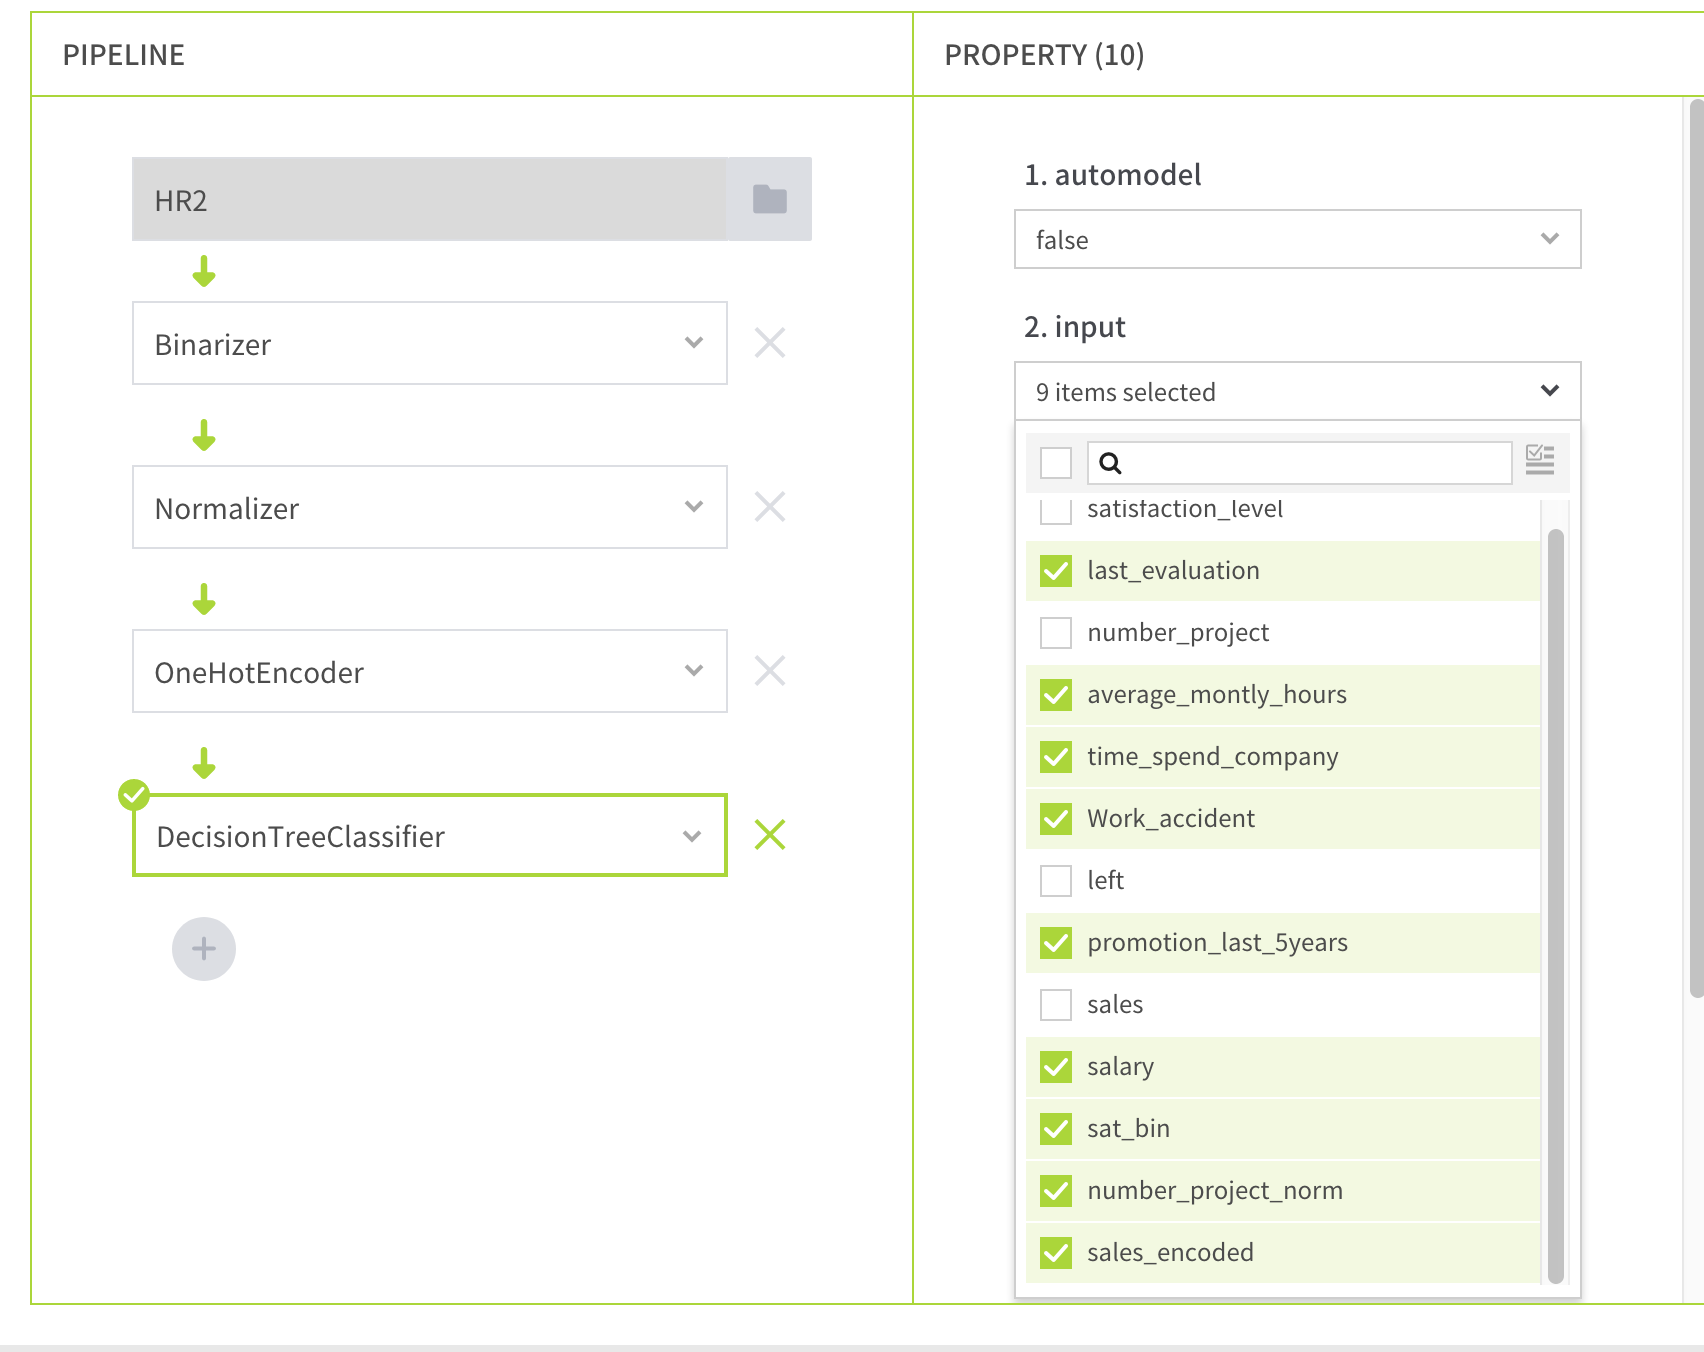The image size is (1704, 1352).
Task: Uncheck sales_encoded
Action: click(x=1056, y=1253)
